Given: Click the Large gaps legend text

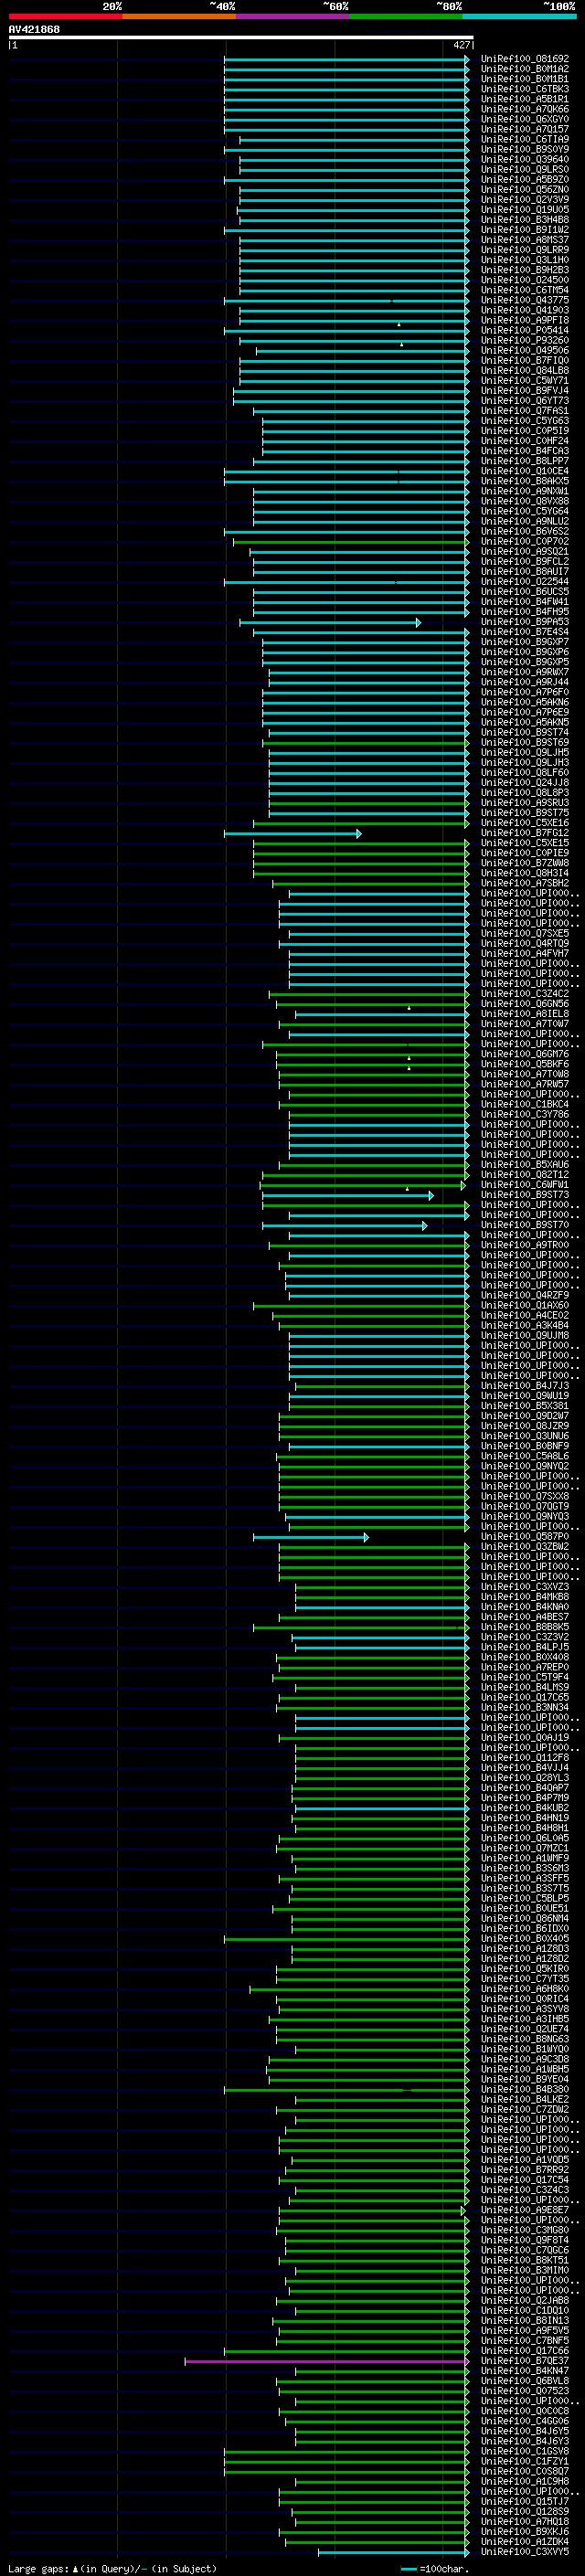Looking at the screenshot, I should [x=112, y=2568].
